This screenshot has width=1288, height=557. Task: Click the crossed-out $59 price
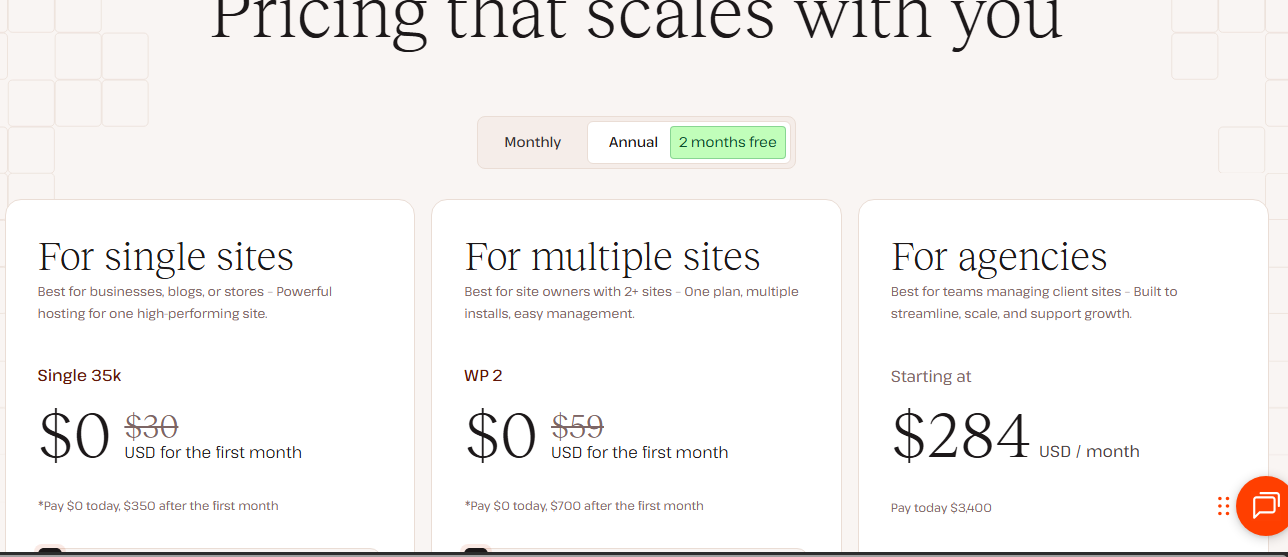click(577, 427)
